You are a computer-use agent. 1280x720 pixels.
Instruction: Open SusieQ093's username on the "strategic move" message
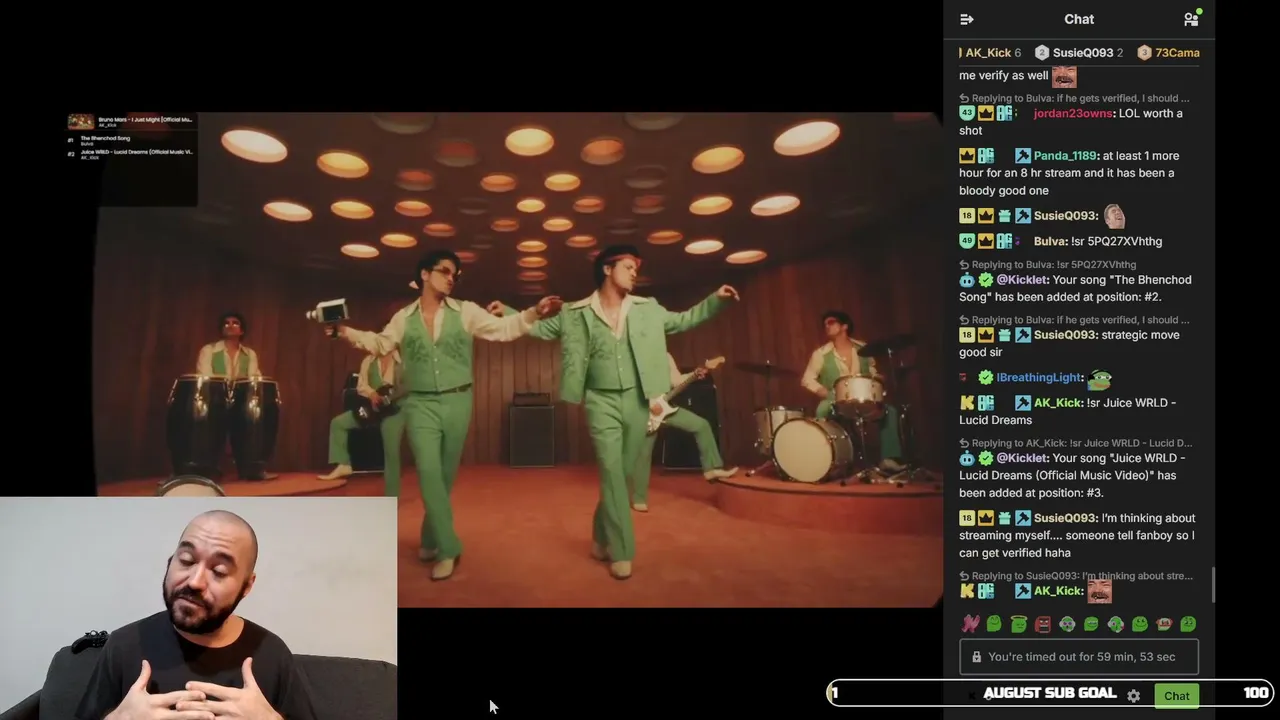tap(1065, 335)
